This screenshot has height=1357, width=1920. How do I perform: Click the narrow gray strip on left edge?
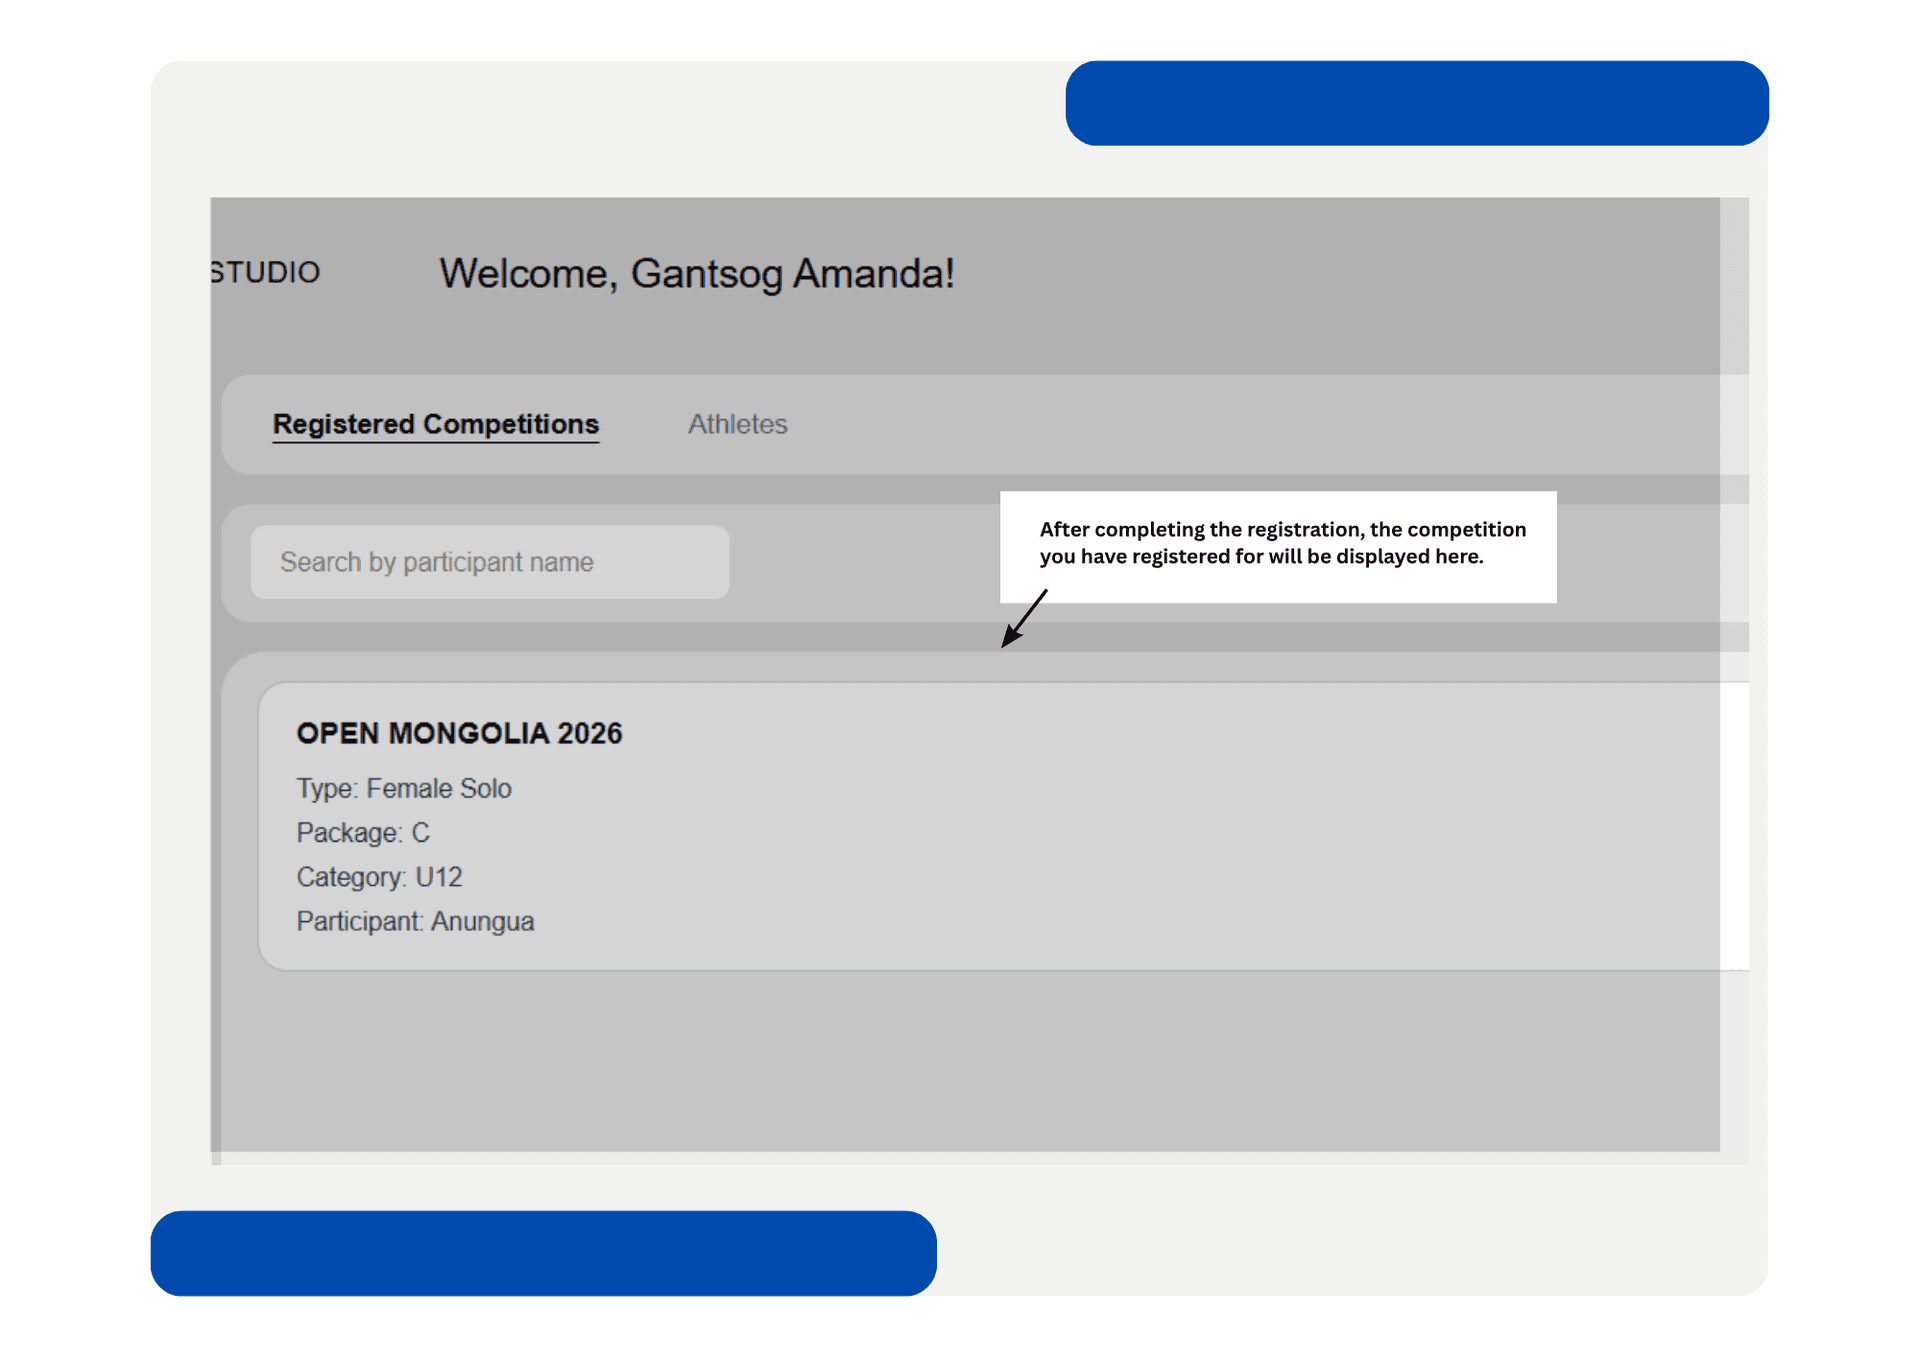216,680
